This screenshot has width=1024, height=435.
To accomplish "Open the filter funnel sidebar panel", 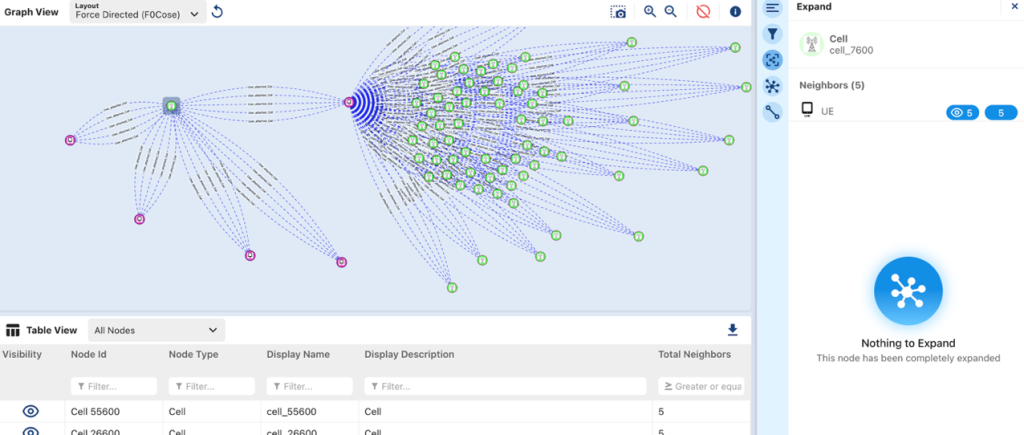I will (x=773, y=34).
